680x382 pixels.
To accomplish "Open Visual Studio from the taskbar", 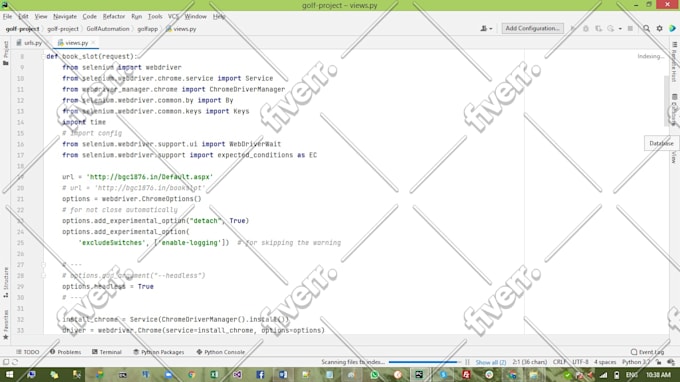I will pyautogui.click(x=237, y=375).
